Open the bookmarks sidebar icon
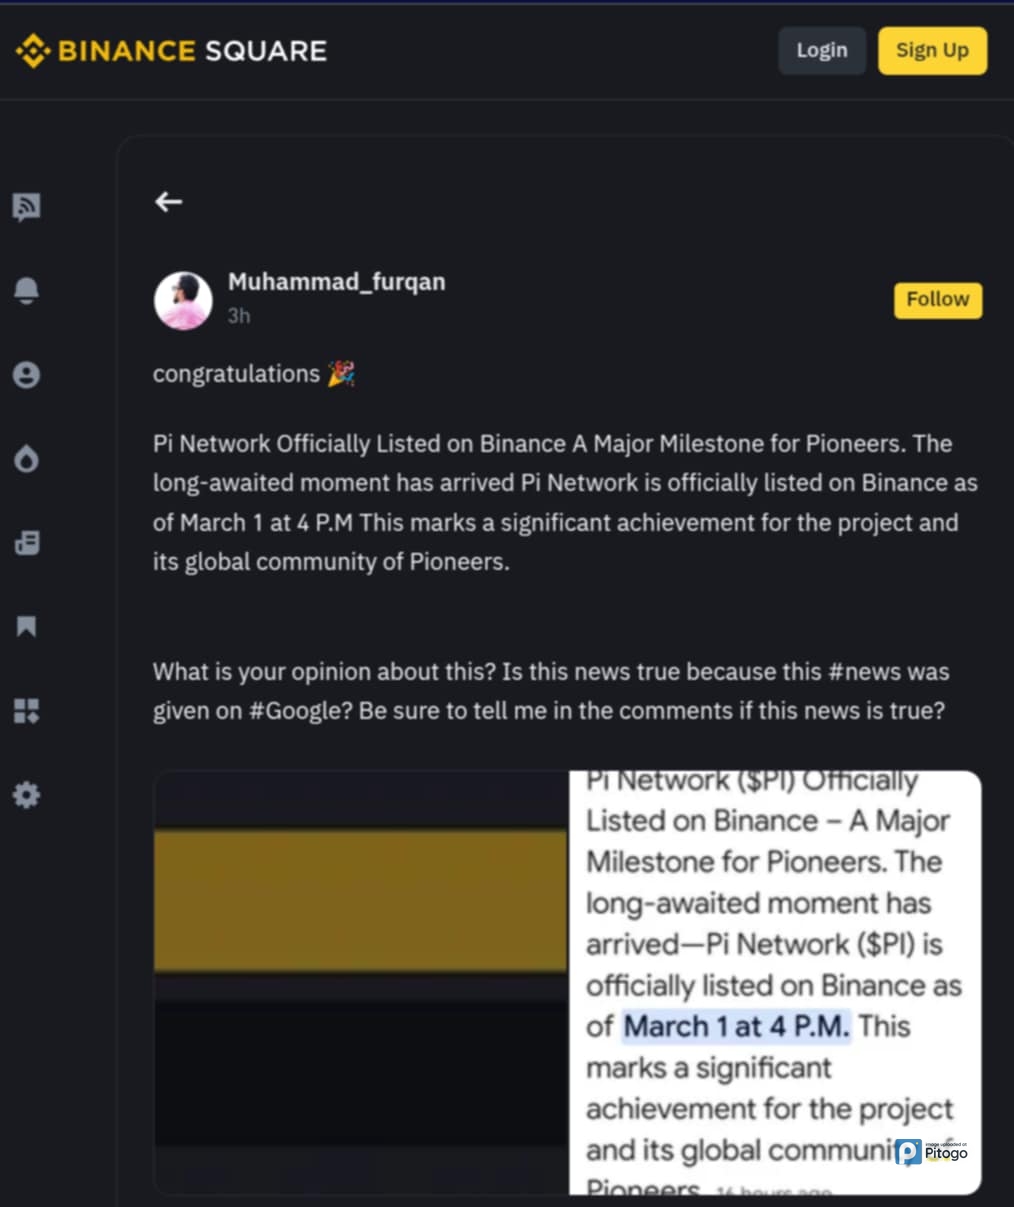1014x1207 pixels. [x=27, y=627]
